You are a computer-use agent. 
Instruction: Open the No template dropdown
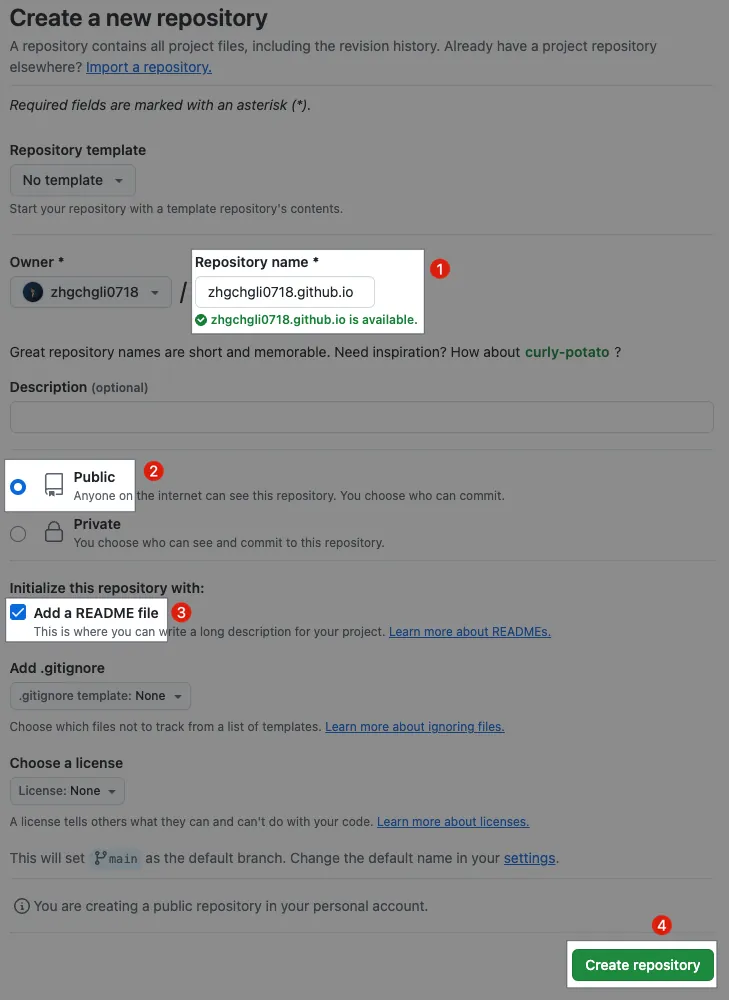pos(72,180)
